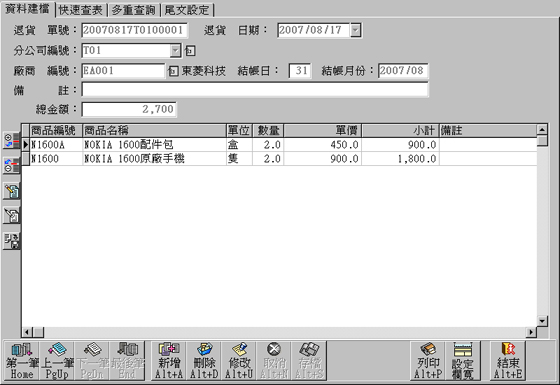Click the delete row icon in left sidebar
The image size is (560, 385).
(x=11, y=166)
